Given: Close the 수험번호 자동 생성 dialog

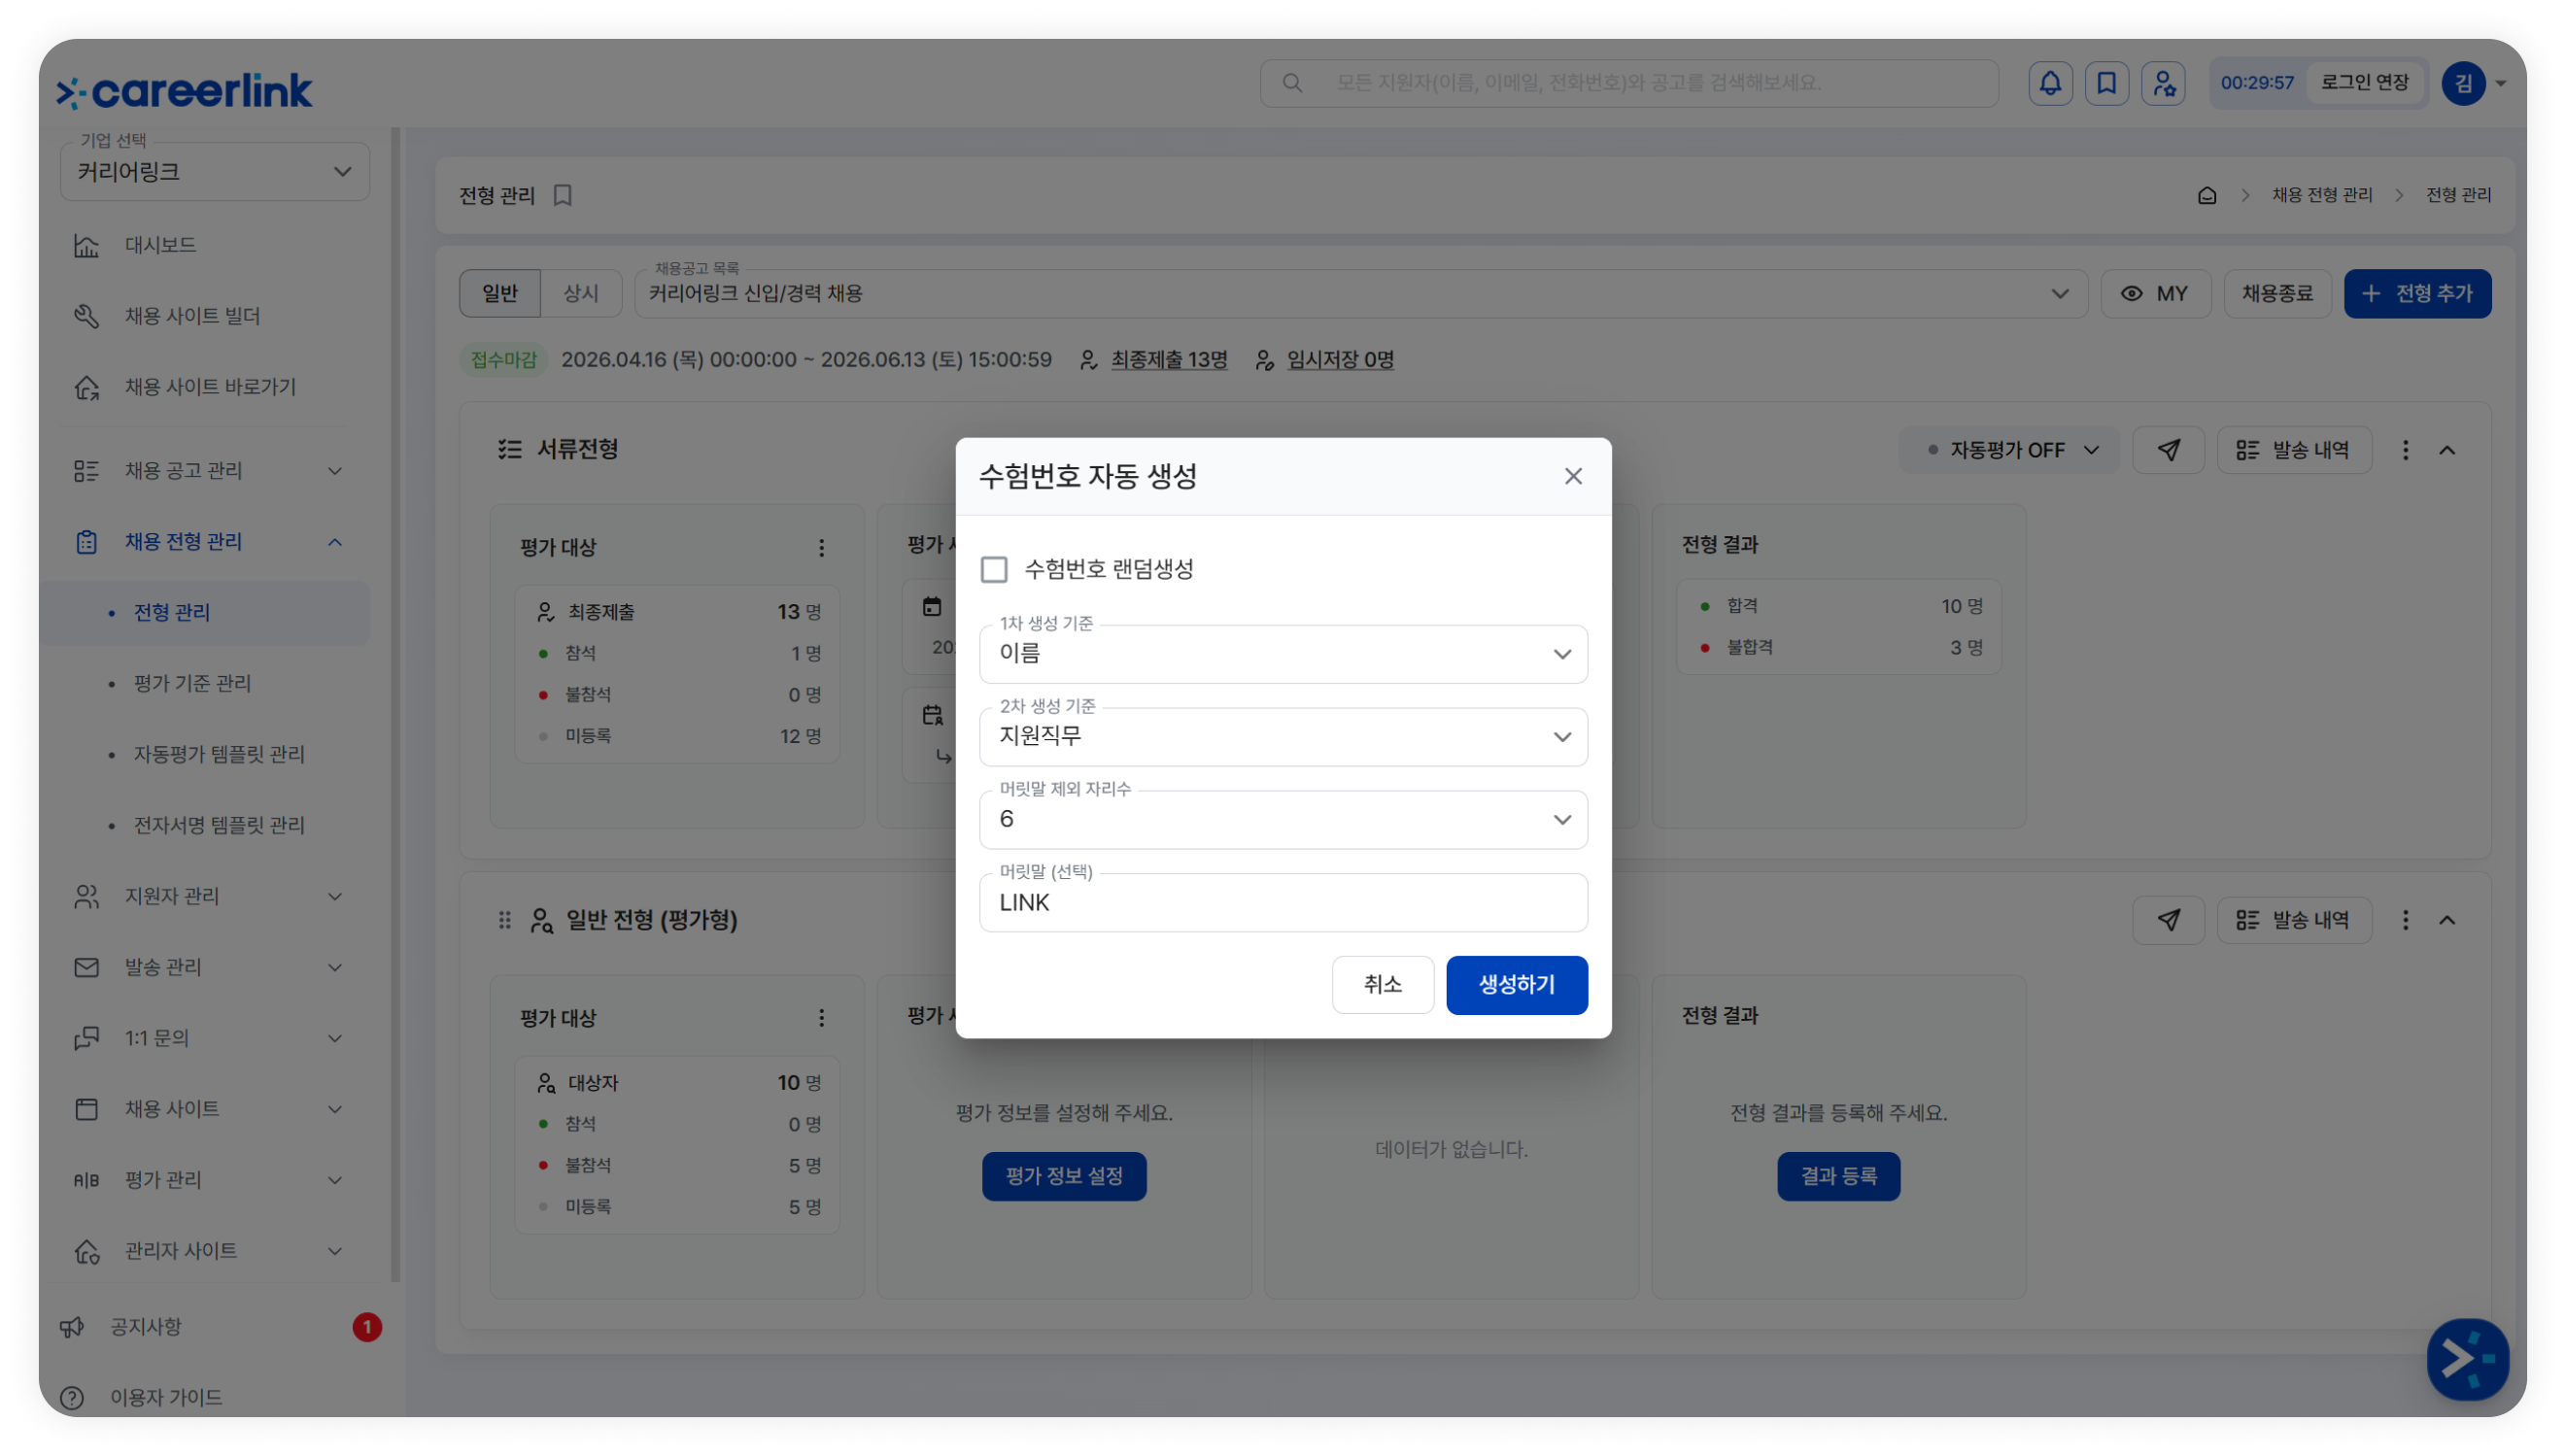Looking at the screenshot, I should coord(1573,476).
